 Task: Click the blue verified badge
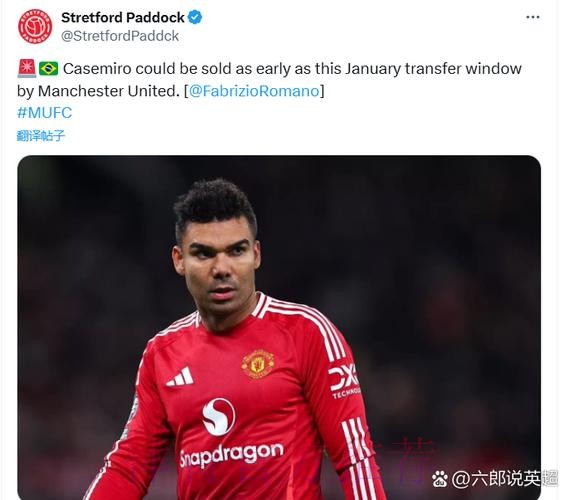[195, 17]
